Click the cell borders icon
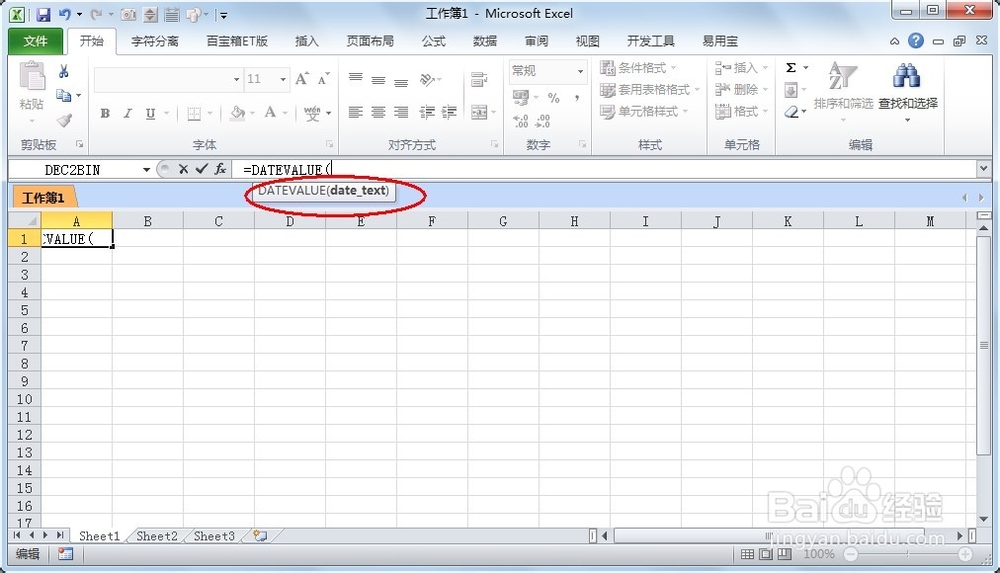The height and width of the screenshot is (573, 1000). click(x=194, y=114)
